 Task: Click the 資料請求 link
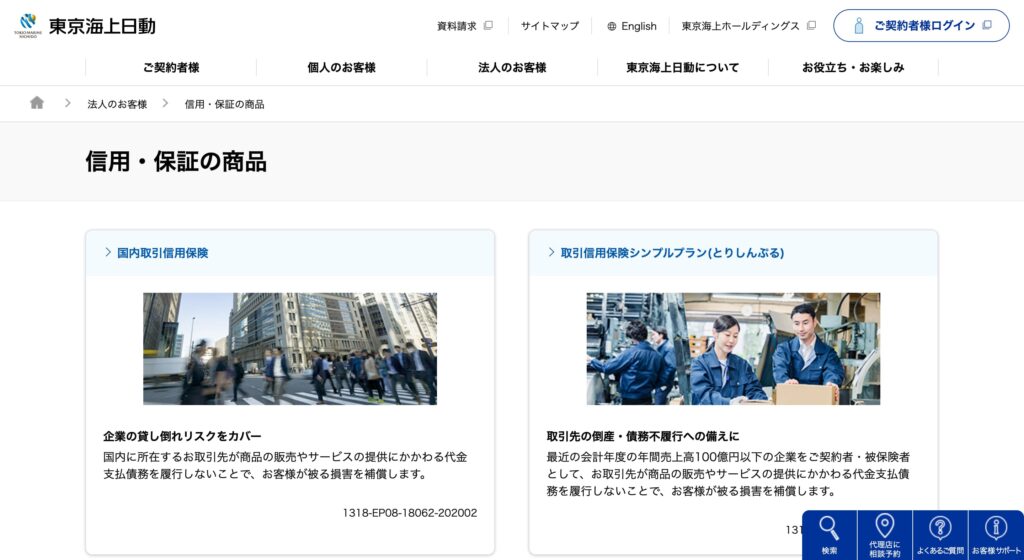point(456,26)
